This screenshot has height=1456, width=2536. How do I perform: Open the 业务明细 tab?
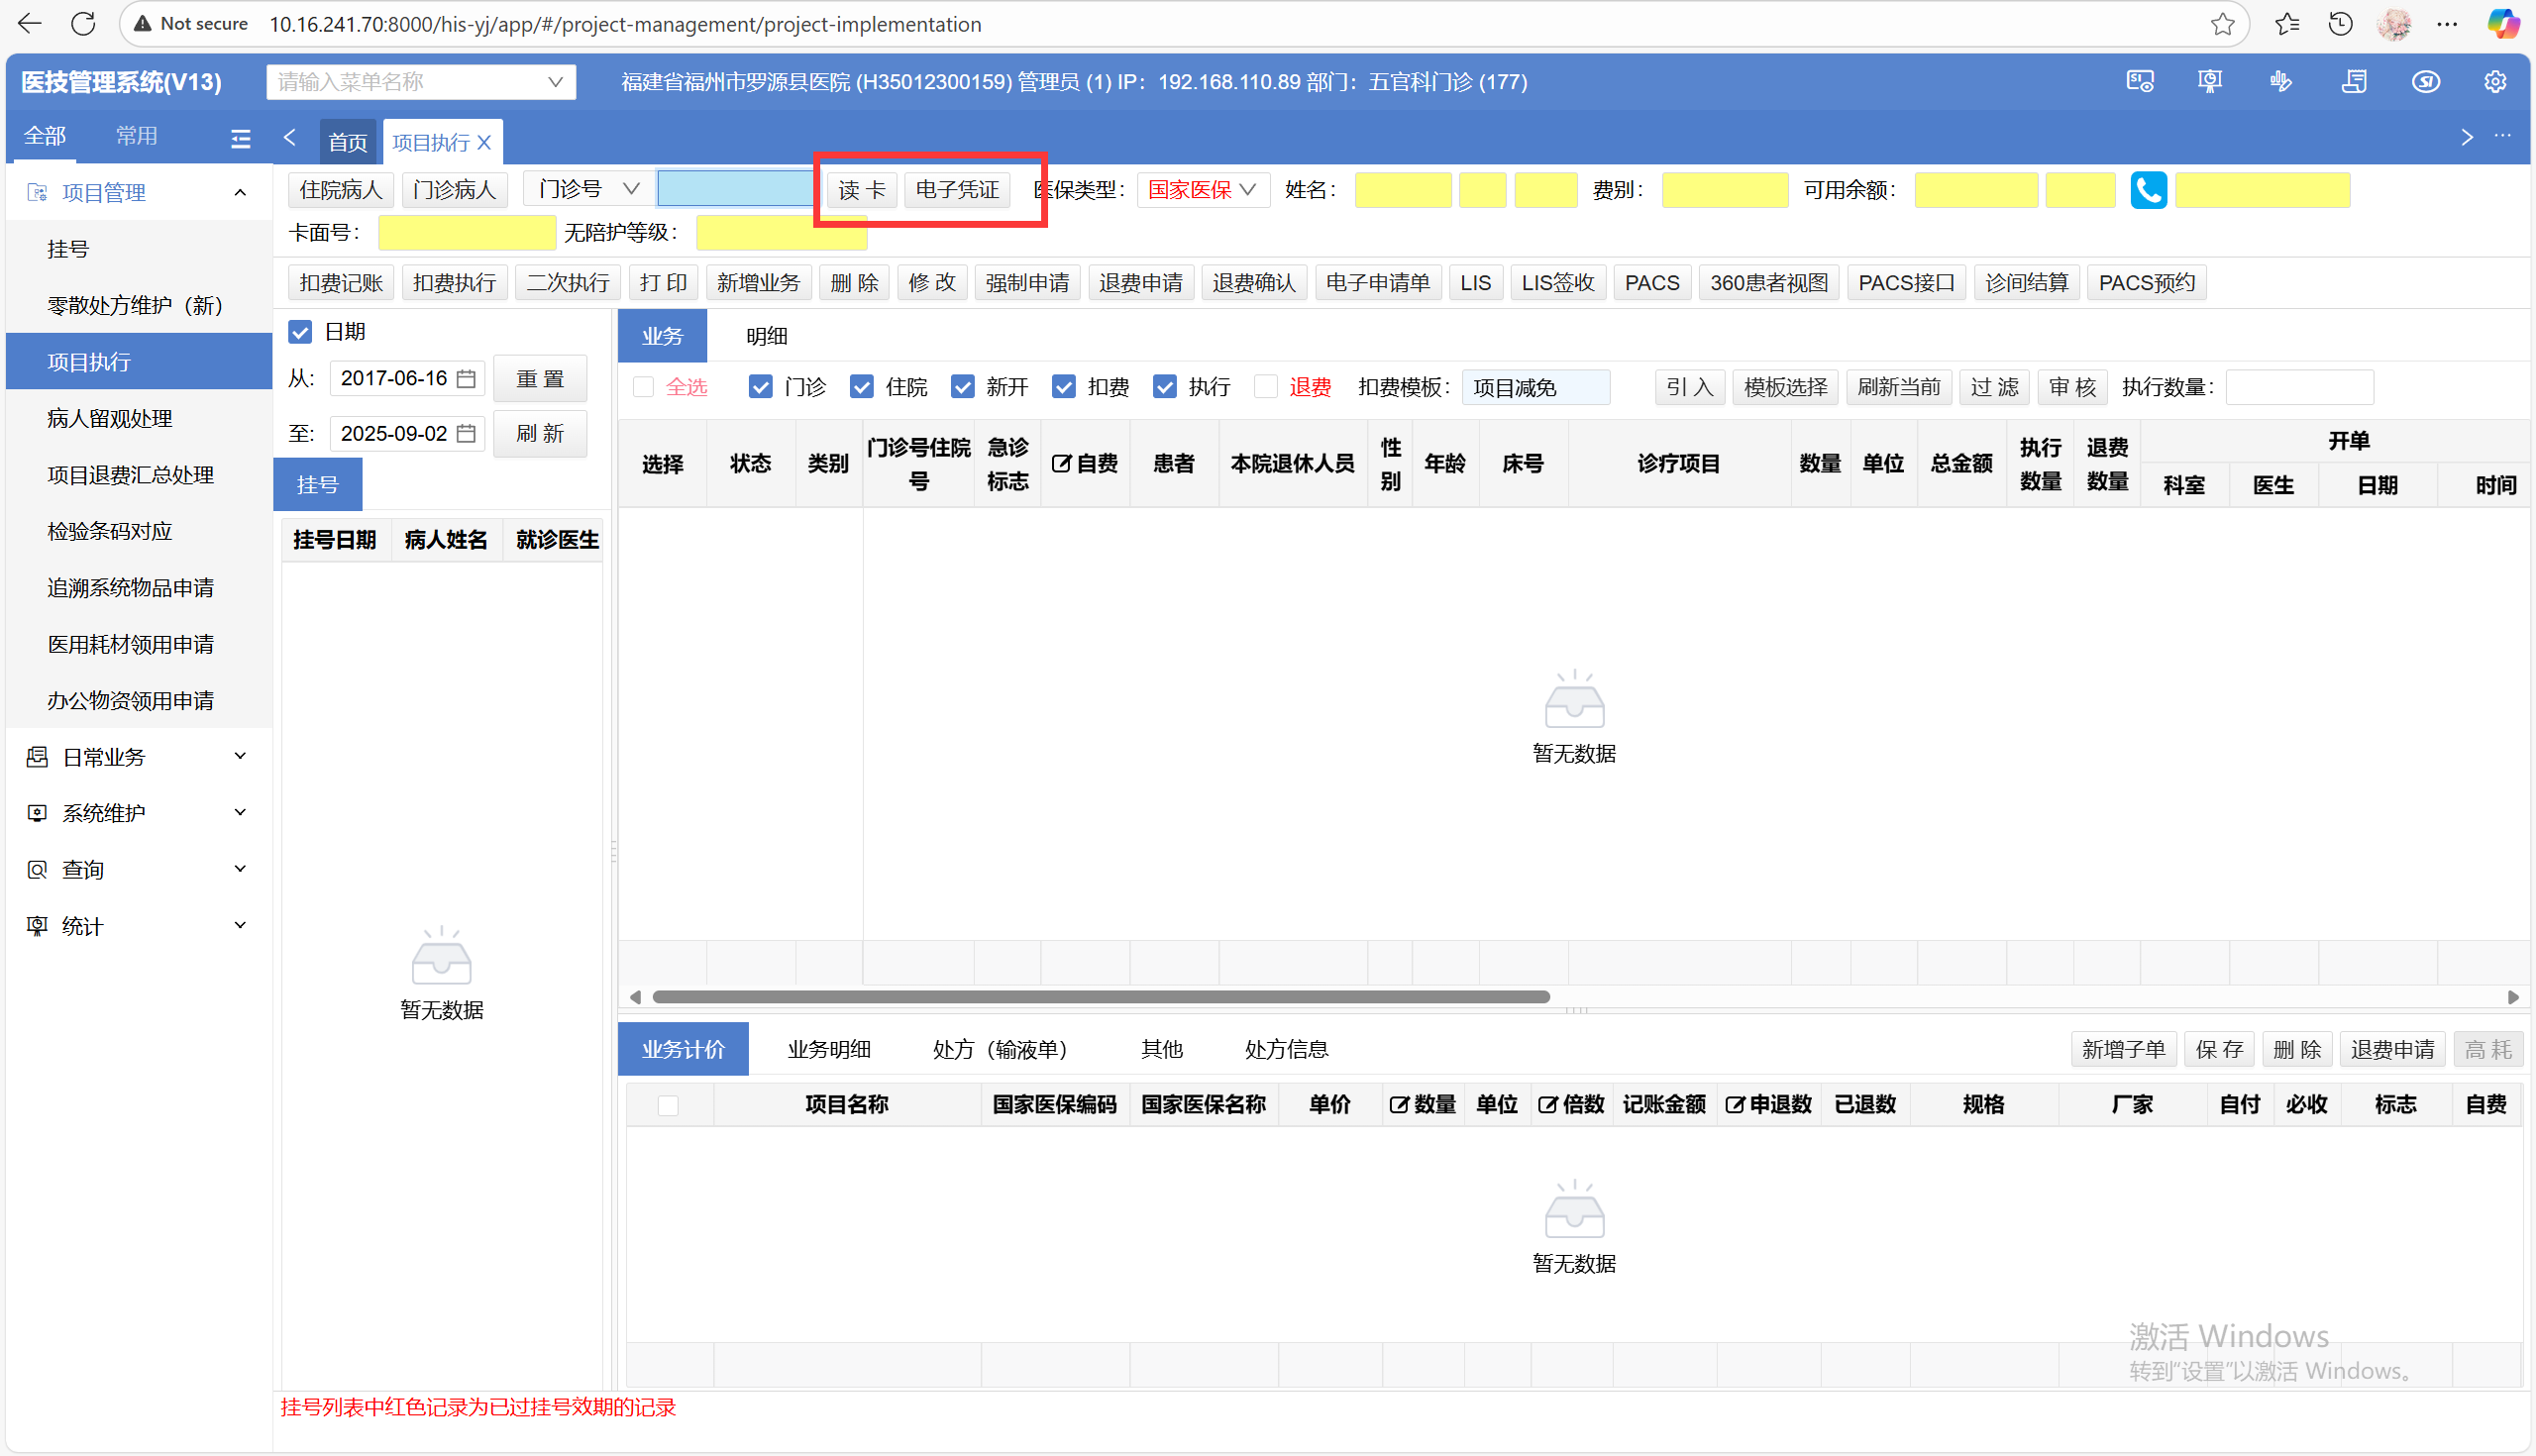[829, 1049]
